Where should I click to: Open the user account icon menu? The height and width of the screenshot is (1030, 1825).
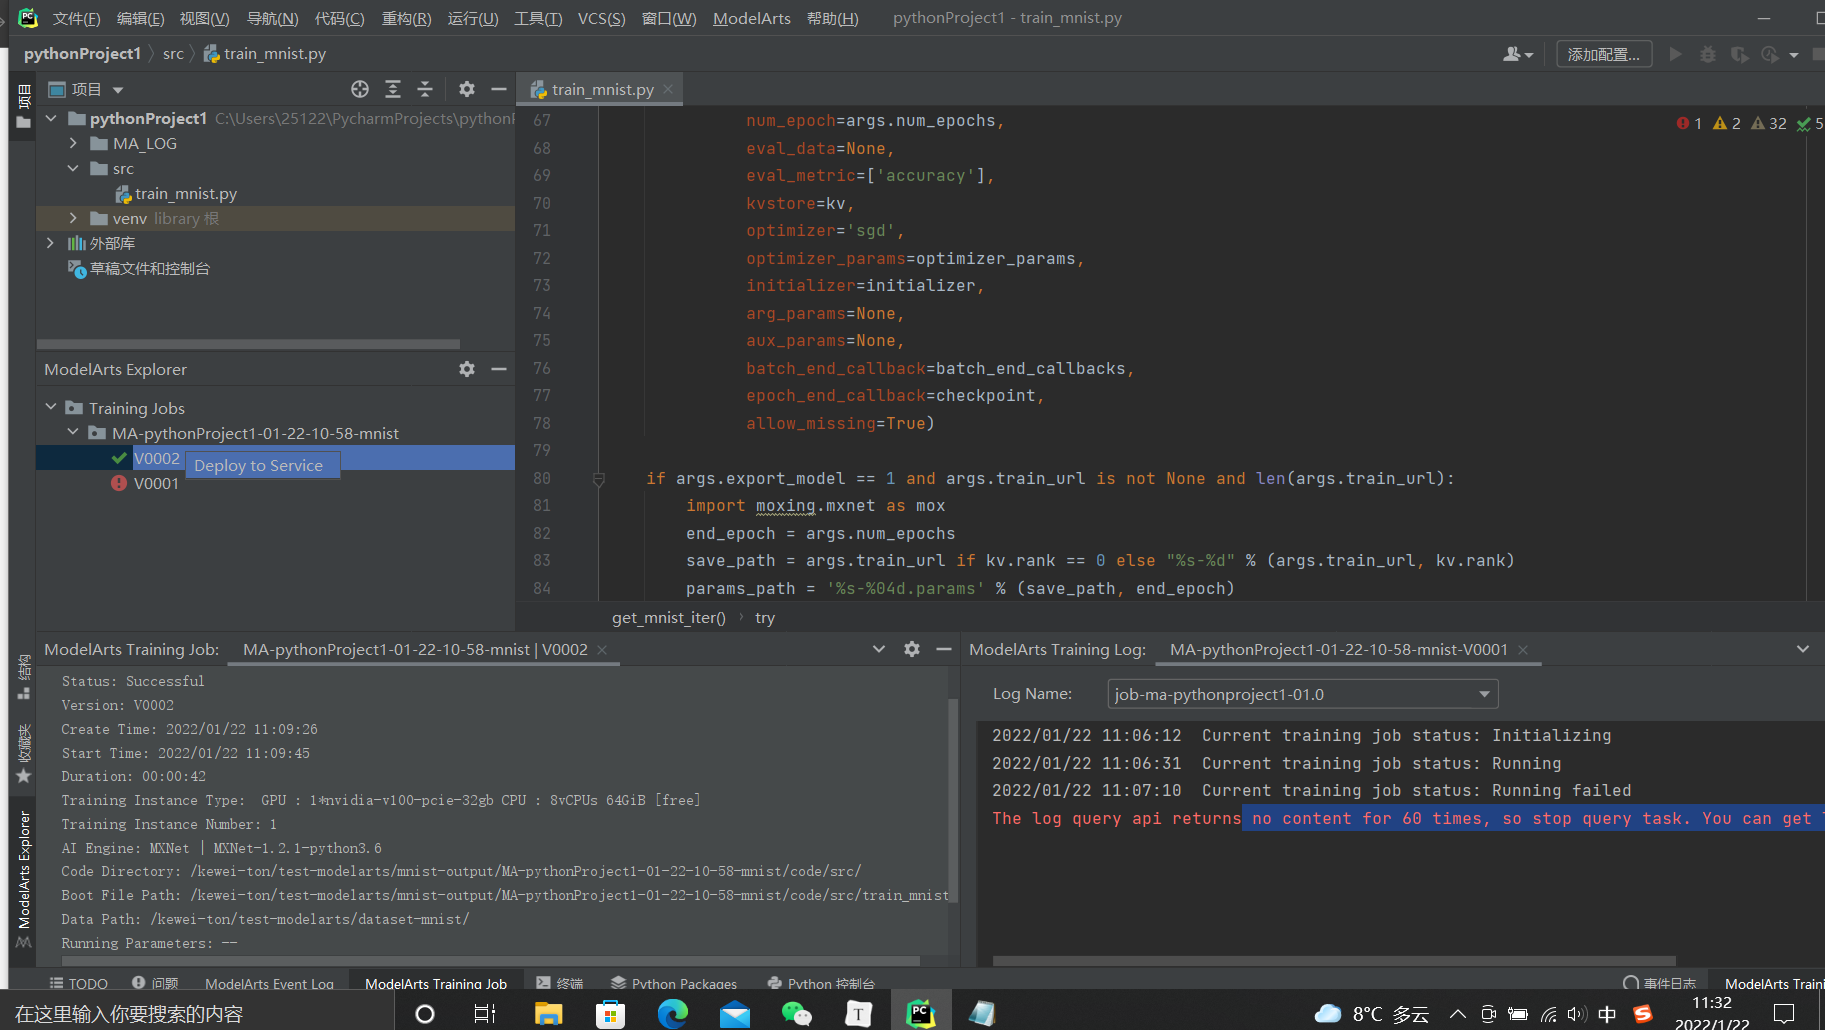coord(1517,54)
